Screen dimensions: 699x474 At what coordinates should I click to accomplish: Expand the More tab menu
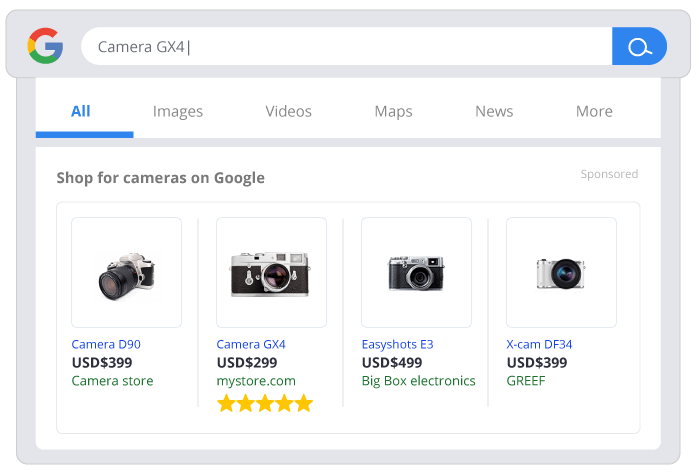[594, 111]
